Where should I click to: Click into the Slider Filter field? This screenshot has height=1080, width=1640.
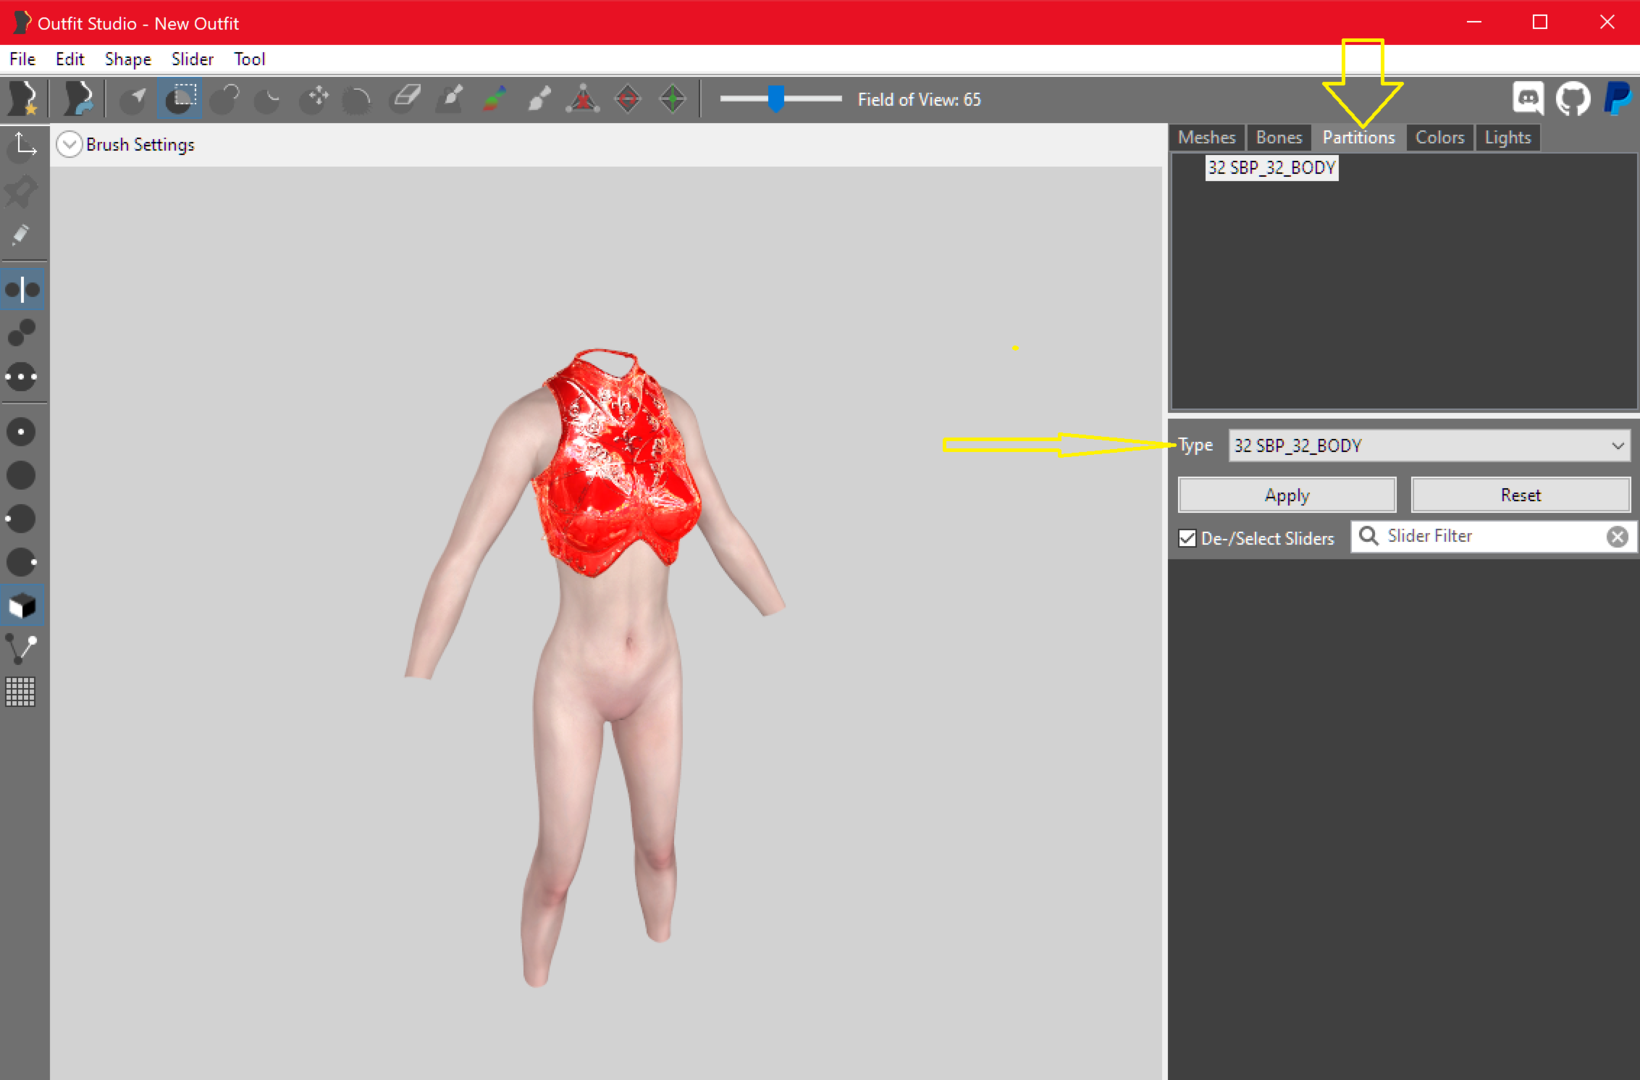click(1492, 537)
